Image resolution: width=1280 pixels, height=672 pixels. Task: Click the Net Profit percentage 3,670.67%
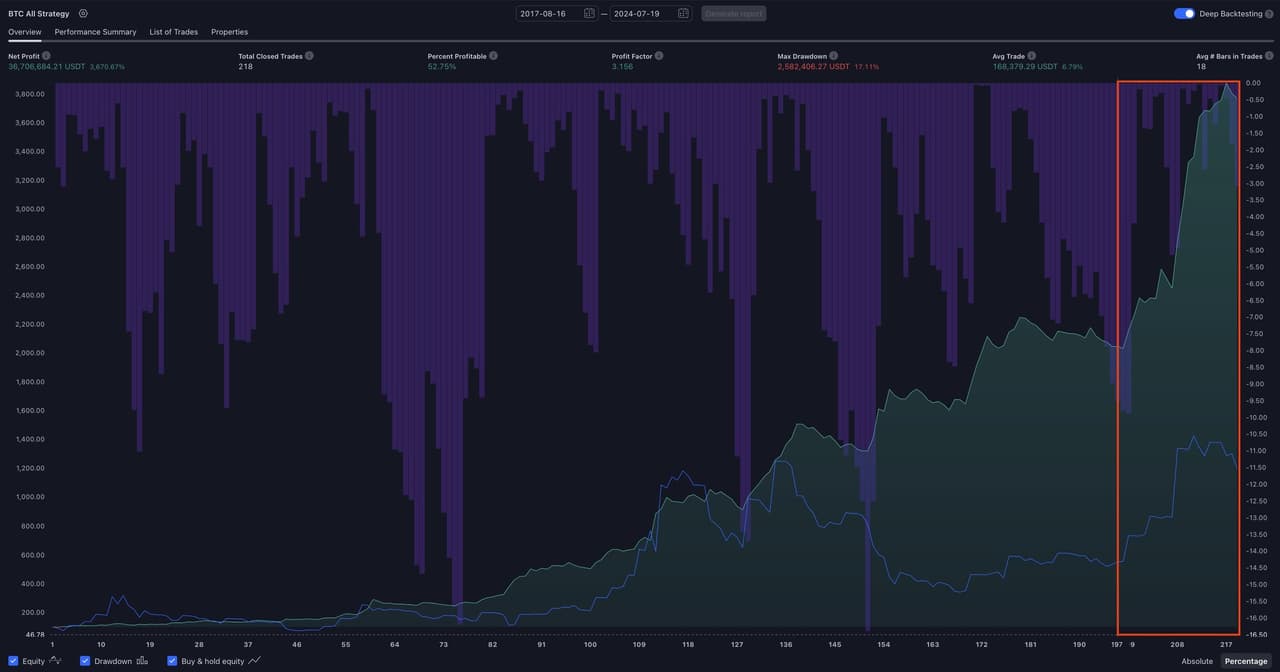(107, 66)
